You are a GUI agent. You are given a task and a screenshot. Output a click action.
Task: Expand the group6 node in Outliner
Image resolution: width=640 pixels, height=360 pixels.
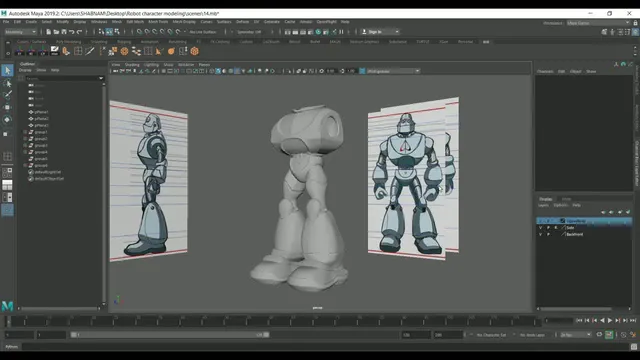point(25,166)
